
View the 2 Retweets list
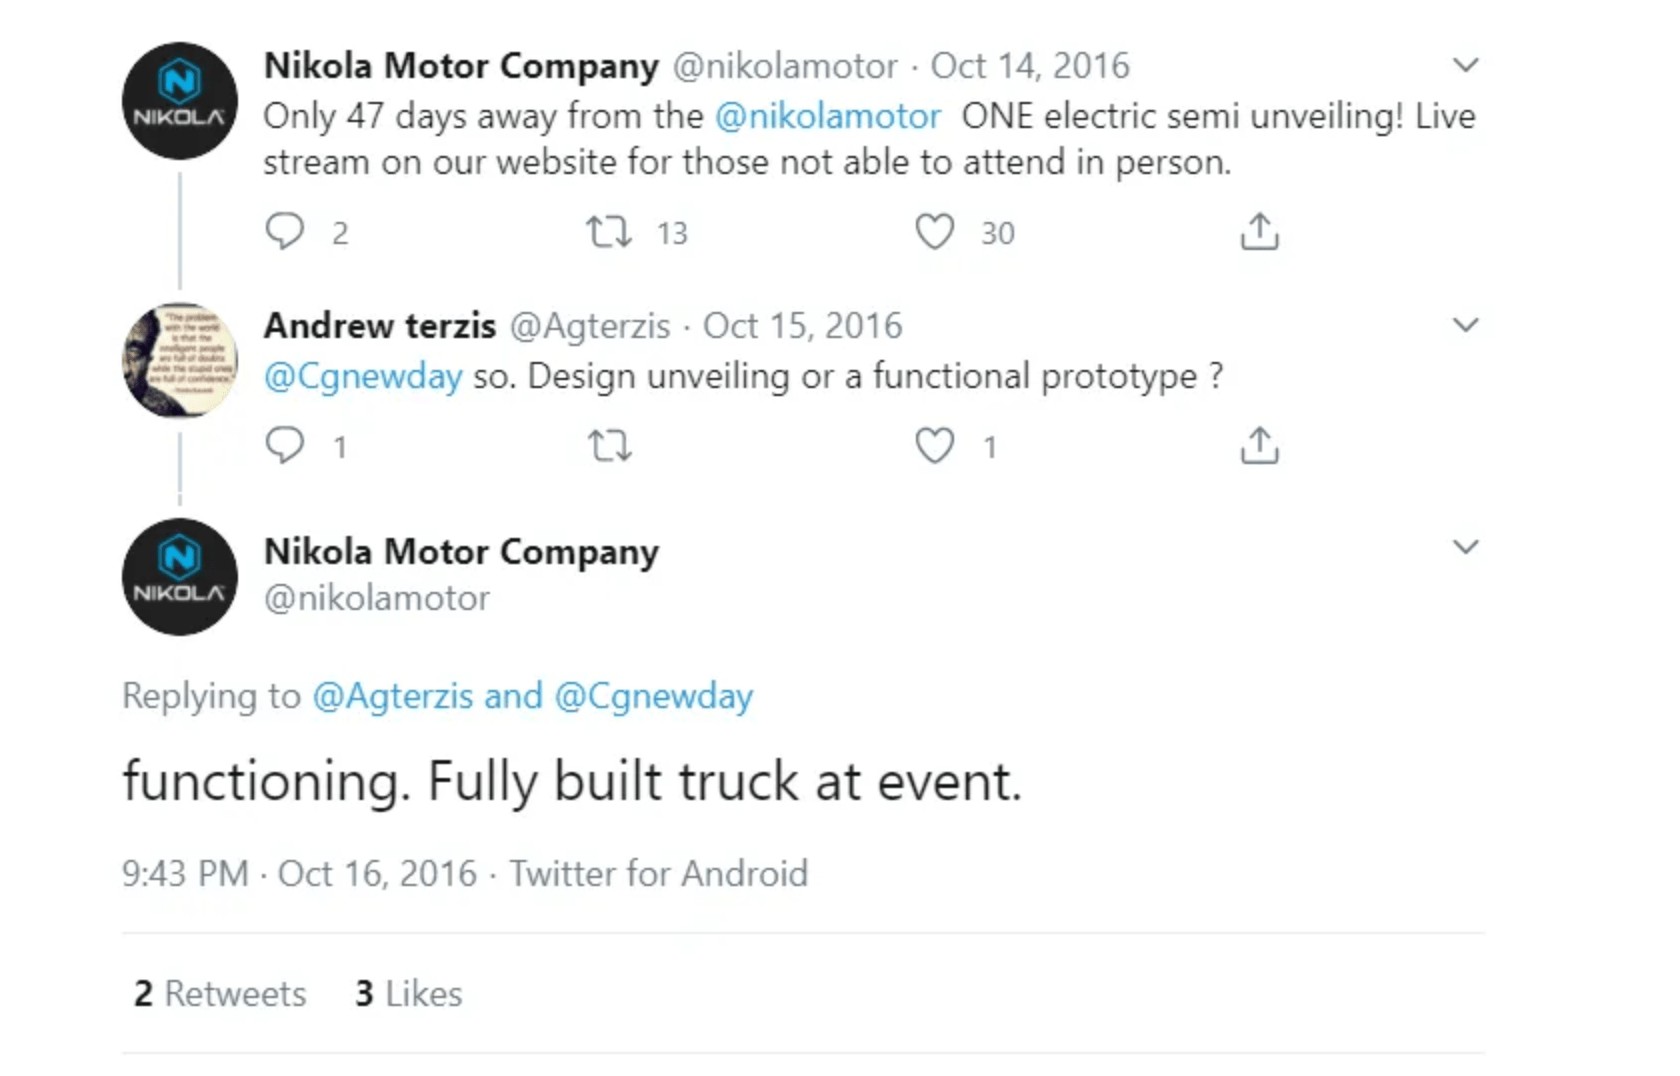coord(220,994)
